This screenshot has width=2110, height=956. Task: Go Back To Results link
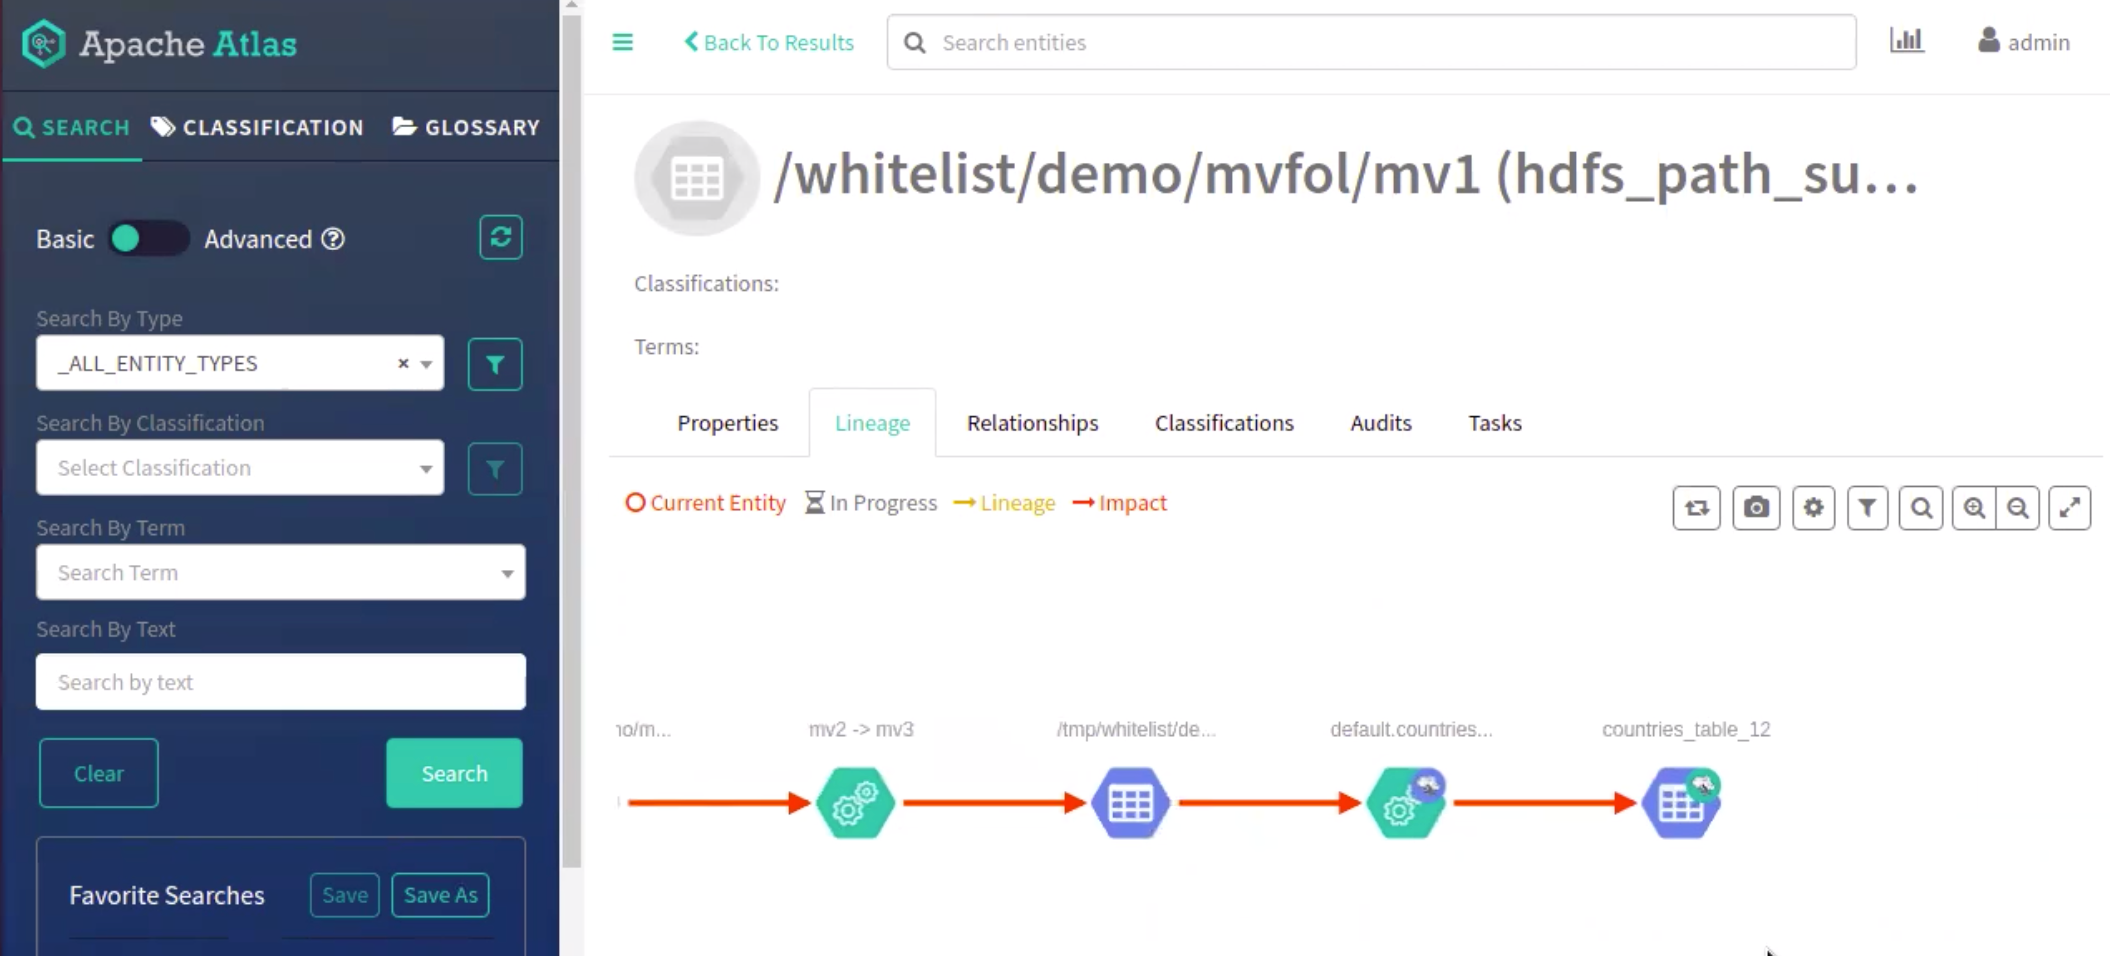[x=768, y=42]
